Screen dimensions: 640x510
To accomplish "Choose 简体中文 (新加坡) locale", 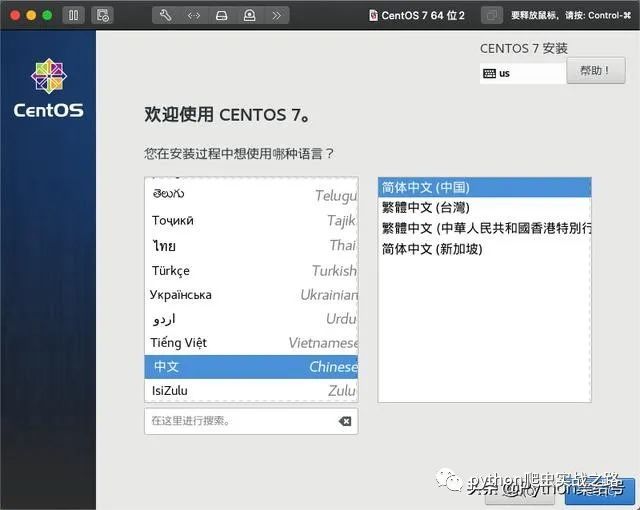I will tap(484, 249).
